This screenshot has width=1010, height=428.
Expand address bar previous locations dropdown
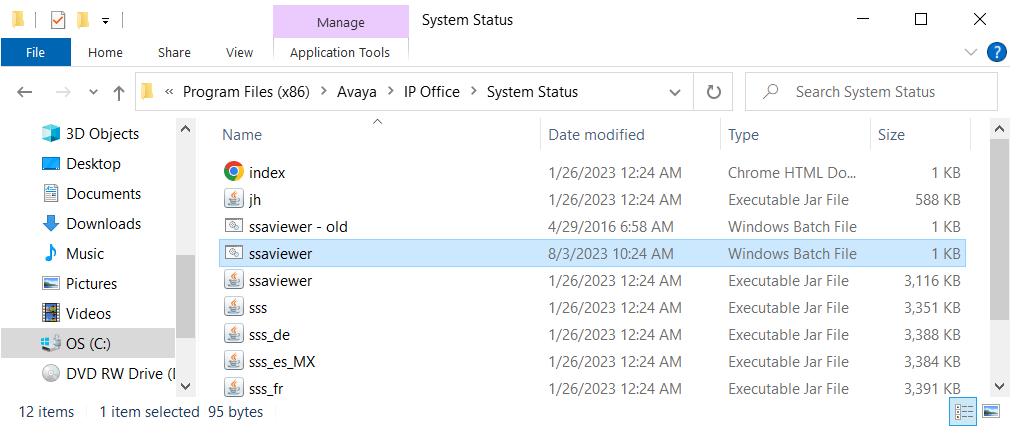pyautogui.click(x=675, y=92)
